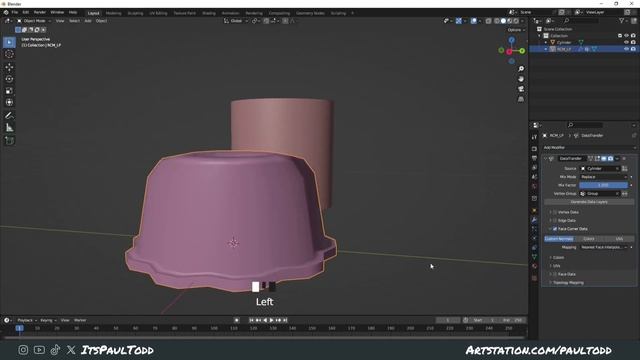Switch to the UV Editing workspace tab
Viewport: 640px width, 360px height.
point(158,13)
